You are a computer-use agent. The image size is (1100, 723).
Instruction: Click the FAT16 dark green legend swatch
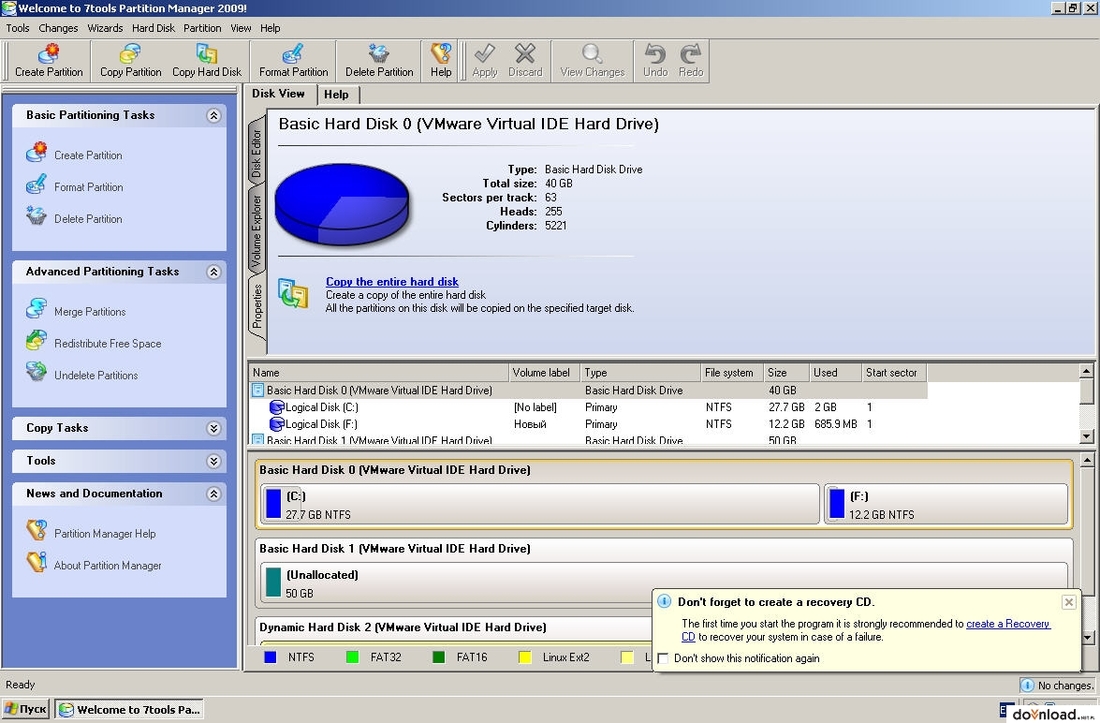[439, 658]
